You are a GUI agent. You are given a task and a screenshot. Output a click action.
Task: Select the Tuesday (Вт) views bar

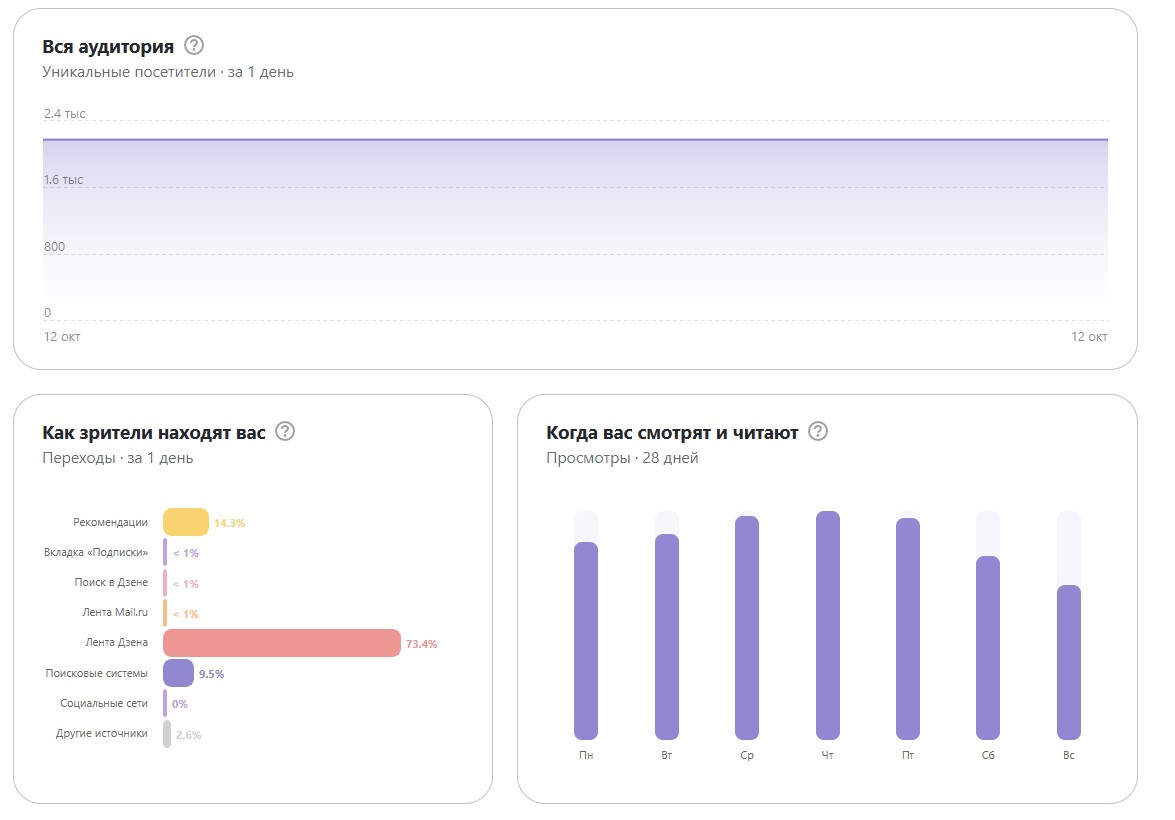click(x=667, y=636)
